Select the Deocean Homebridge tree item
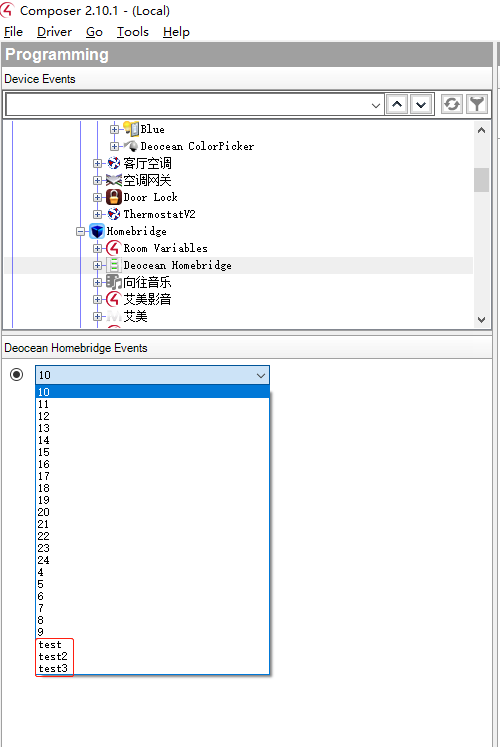 coord(177,265)
